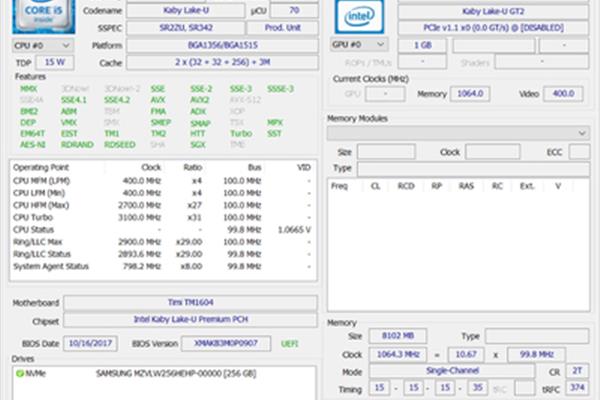
Task: Click the PCIe v1.1 DISABLED field
Action: [x=493, y=28]
